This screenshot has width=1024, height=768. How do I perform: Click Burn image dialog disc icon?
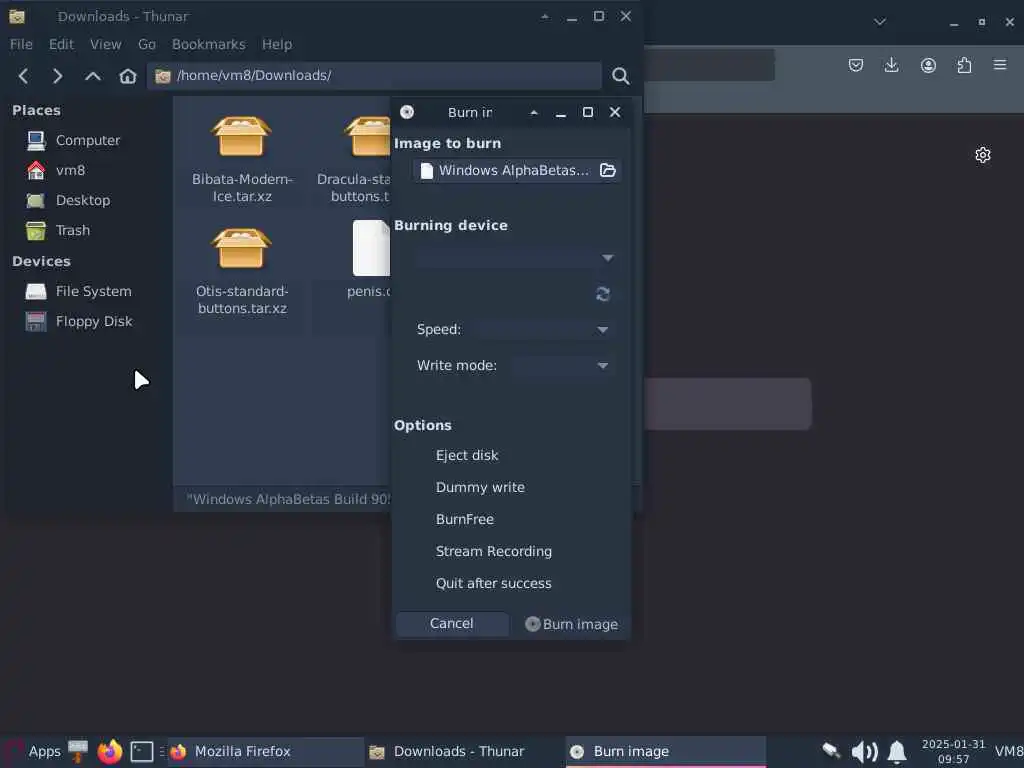click(x=407, y=112)
